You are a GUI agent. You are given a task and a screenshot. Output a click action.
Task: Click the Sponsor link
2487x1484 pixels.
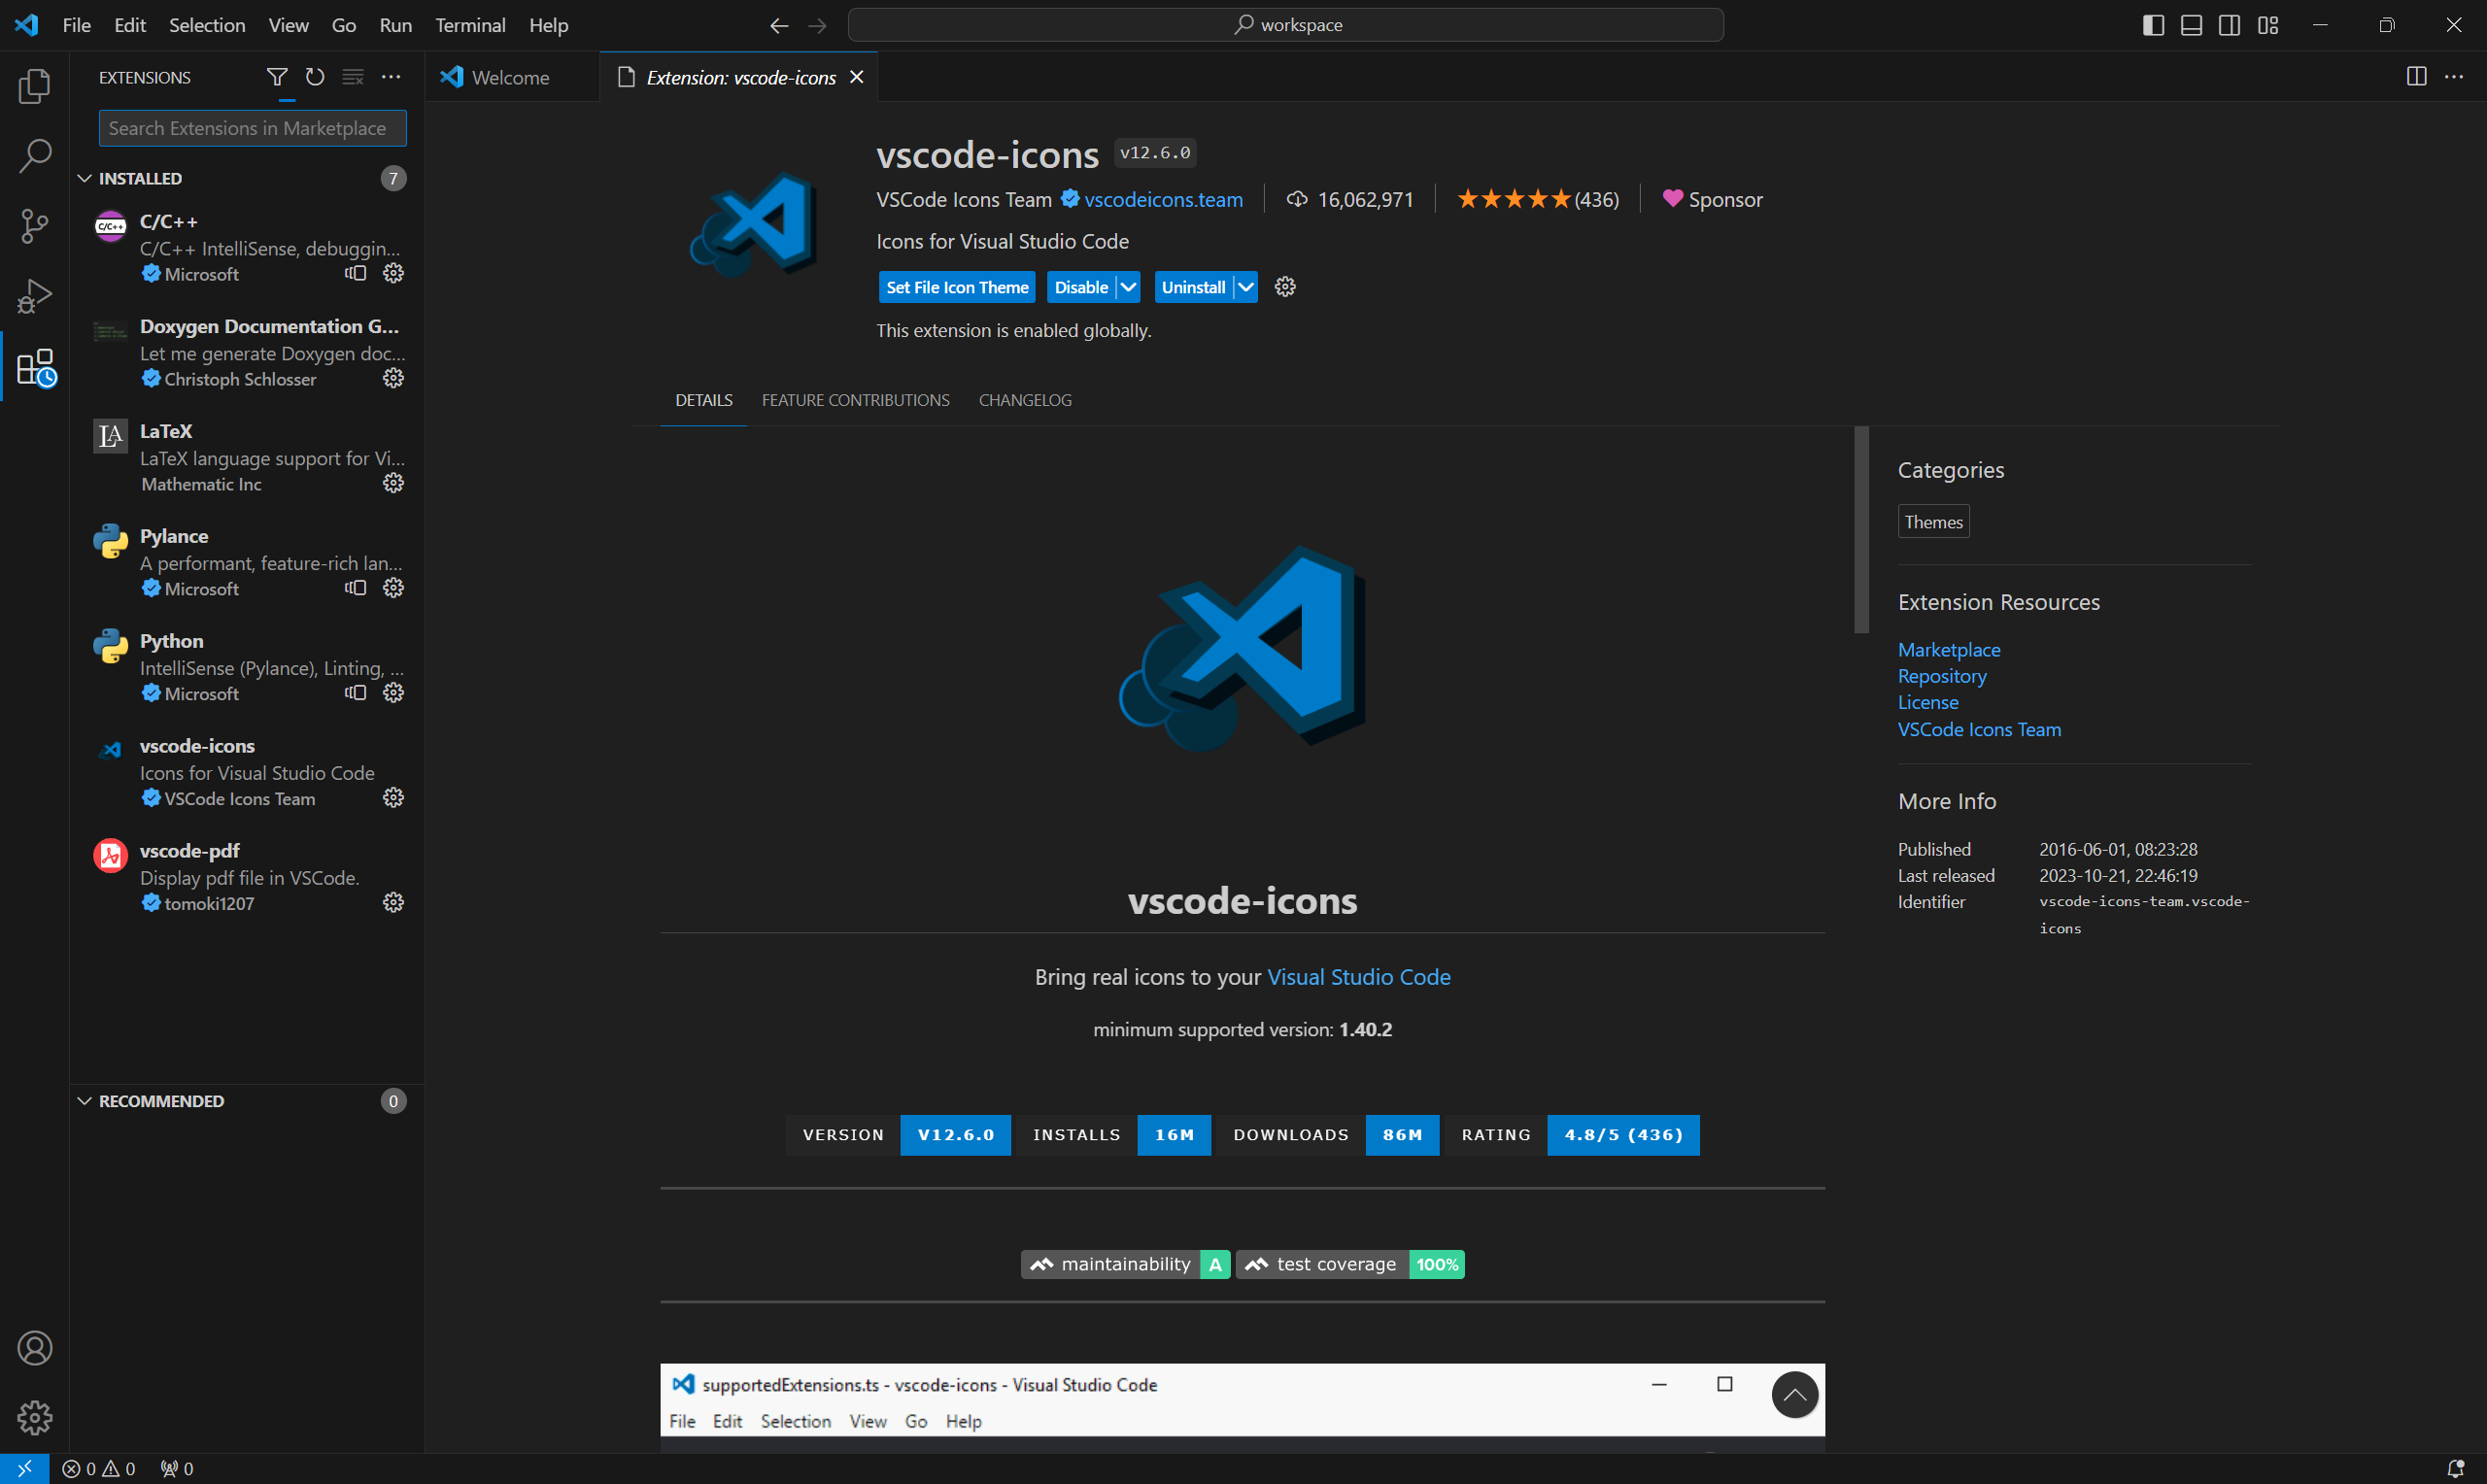coord(1712,199)
